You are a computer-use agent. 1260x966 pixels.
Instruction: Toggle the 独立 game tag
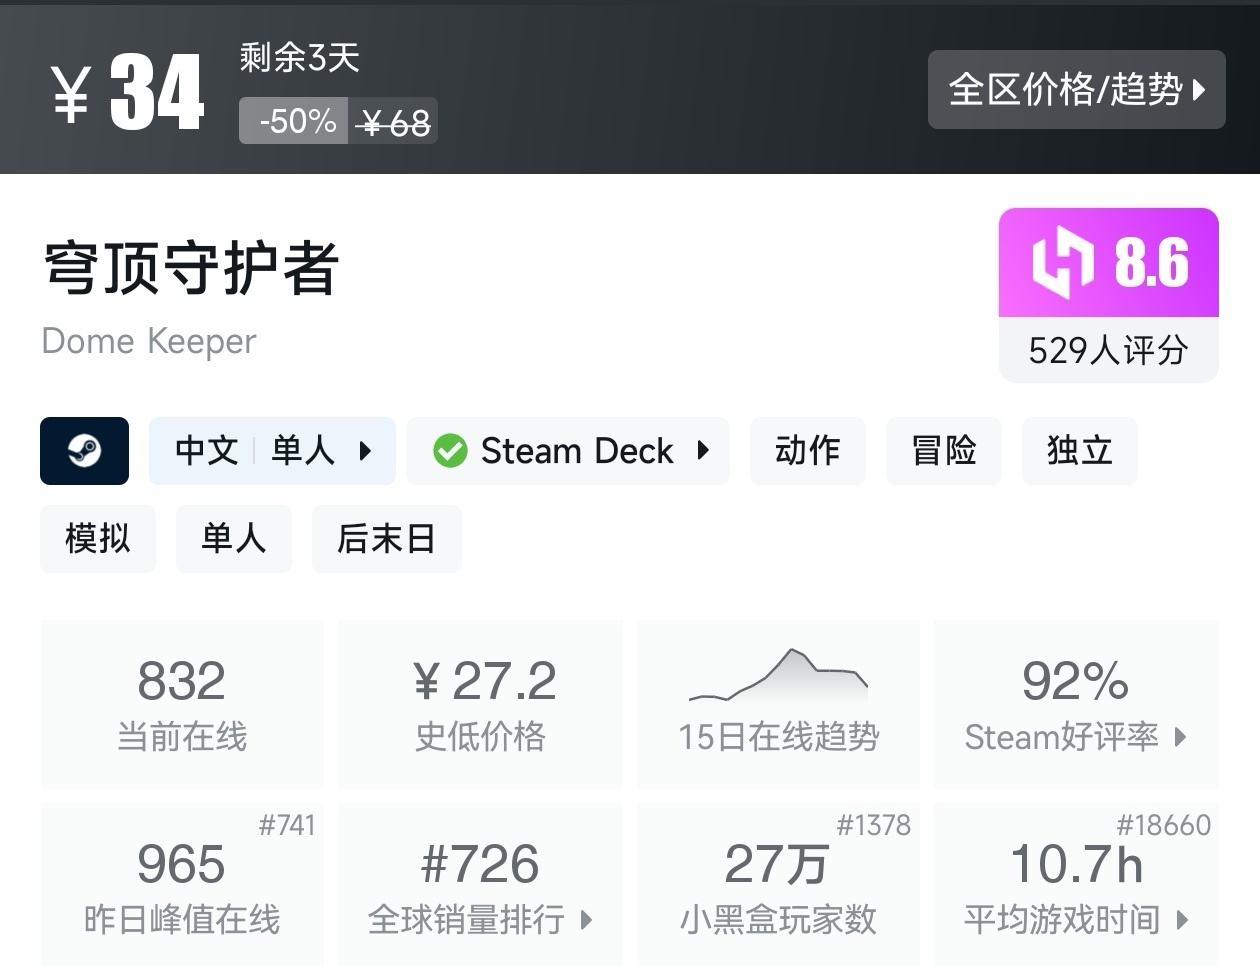[x=1080, y=451]
